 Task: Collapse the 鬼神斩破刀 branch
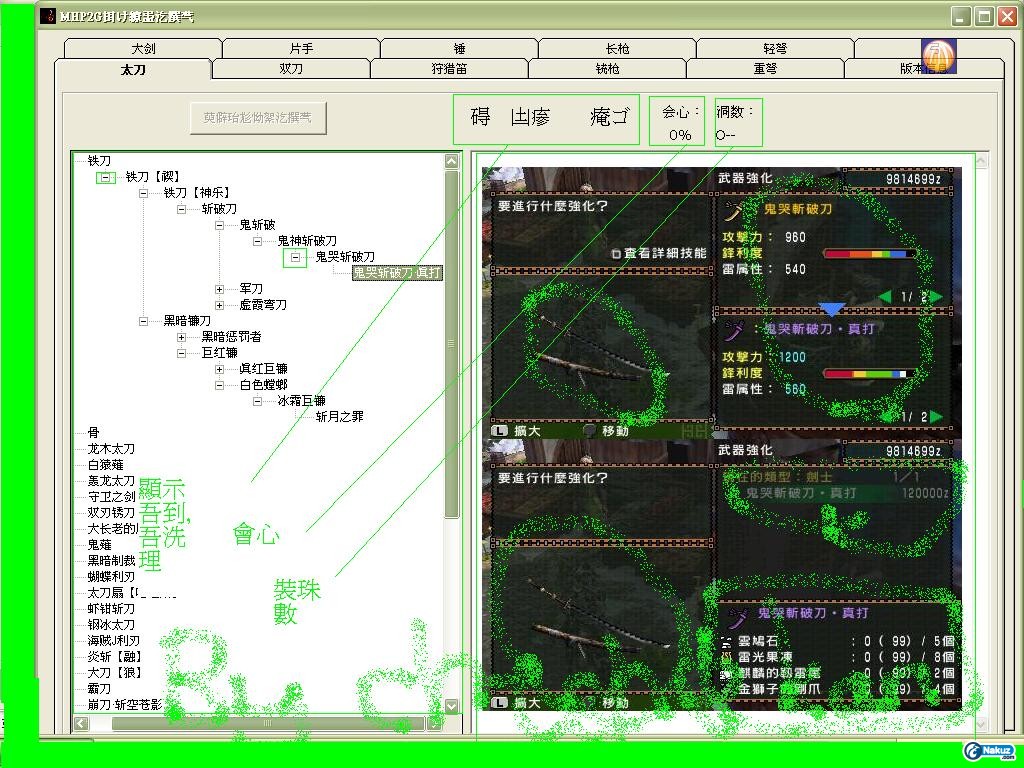(x=257, y=241)
